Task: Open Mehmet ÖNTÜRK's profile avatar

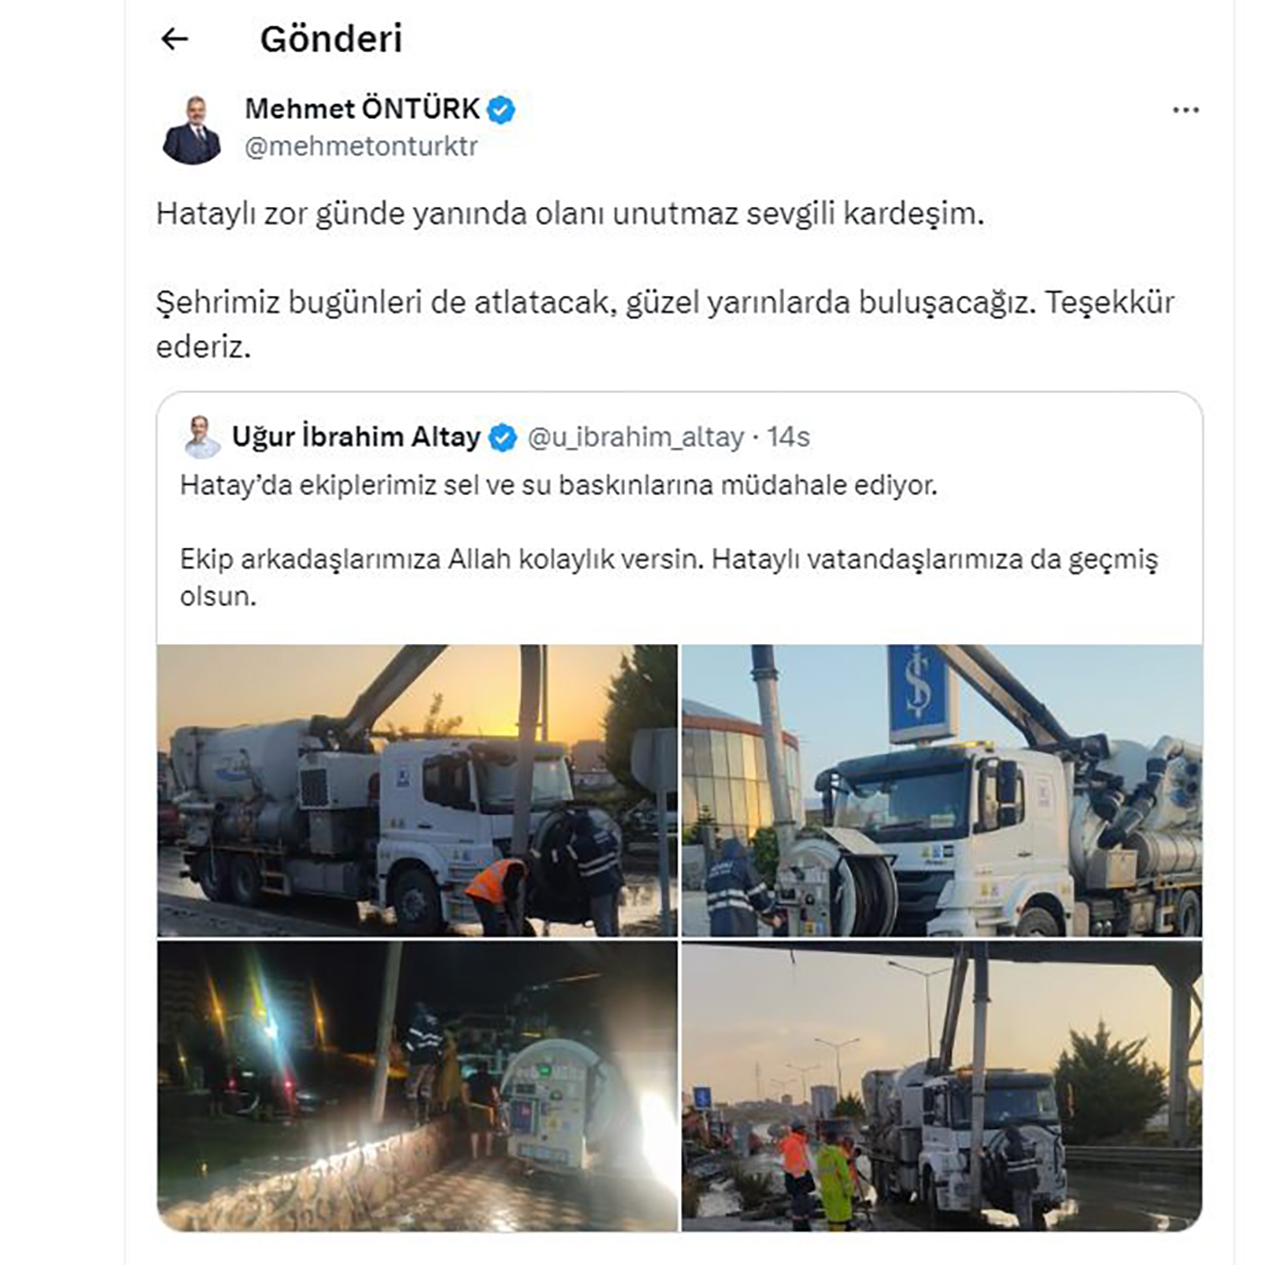Action: click(191, 129)
